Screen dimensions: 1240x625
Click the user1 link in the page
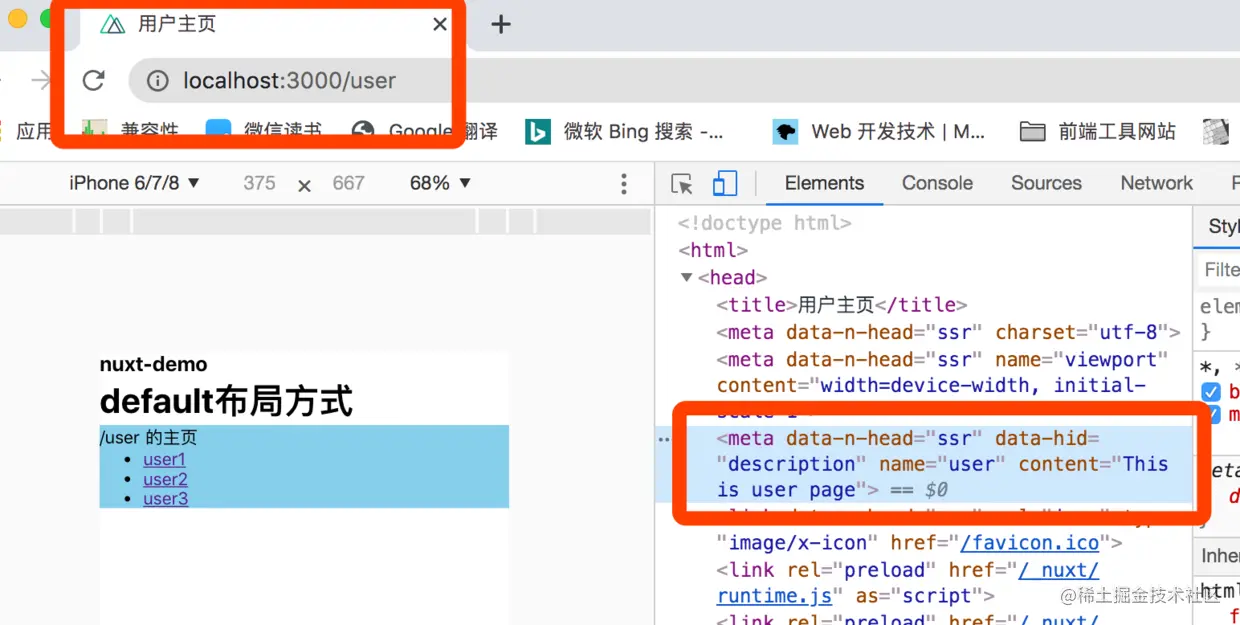[165, 460]
